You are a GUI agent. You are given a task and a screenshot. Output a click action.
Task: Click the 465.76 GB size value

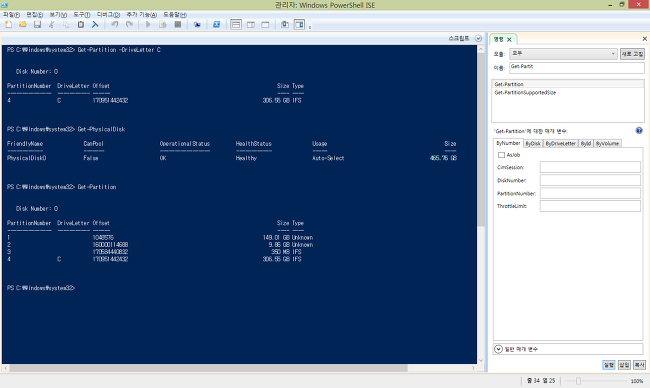coord(443,158)
